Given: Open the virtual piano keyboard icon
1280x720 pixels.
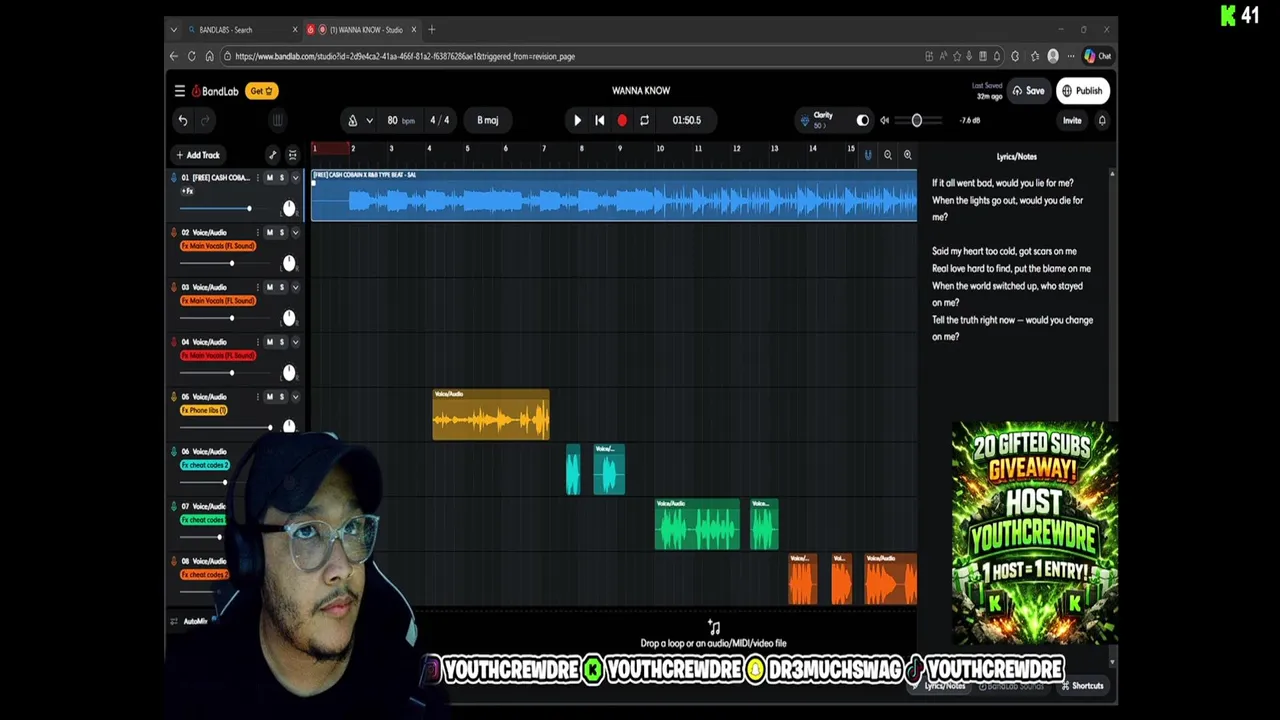Looking at the screenshot, I should pyautogui.click(x=277, y=120).
